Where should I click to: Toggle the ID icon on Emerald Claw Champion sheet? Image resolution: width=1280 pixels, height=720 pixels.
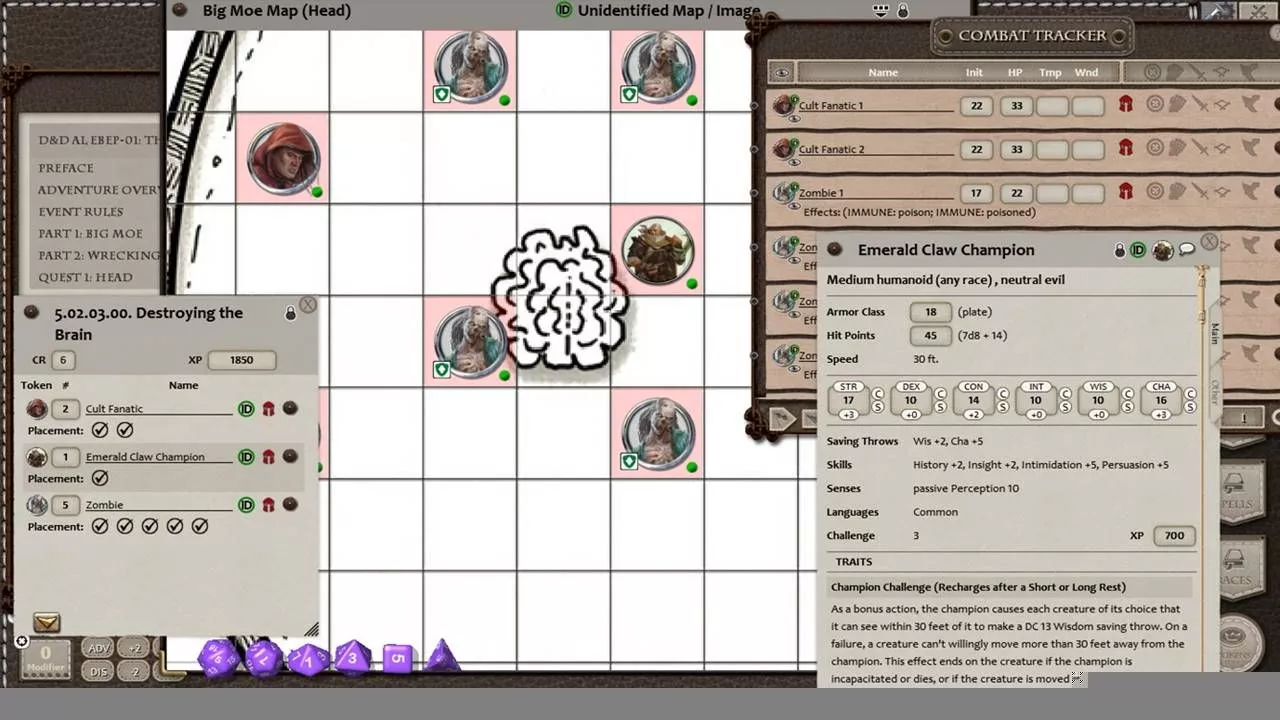coord(1138,250)
